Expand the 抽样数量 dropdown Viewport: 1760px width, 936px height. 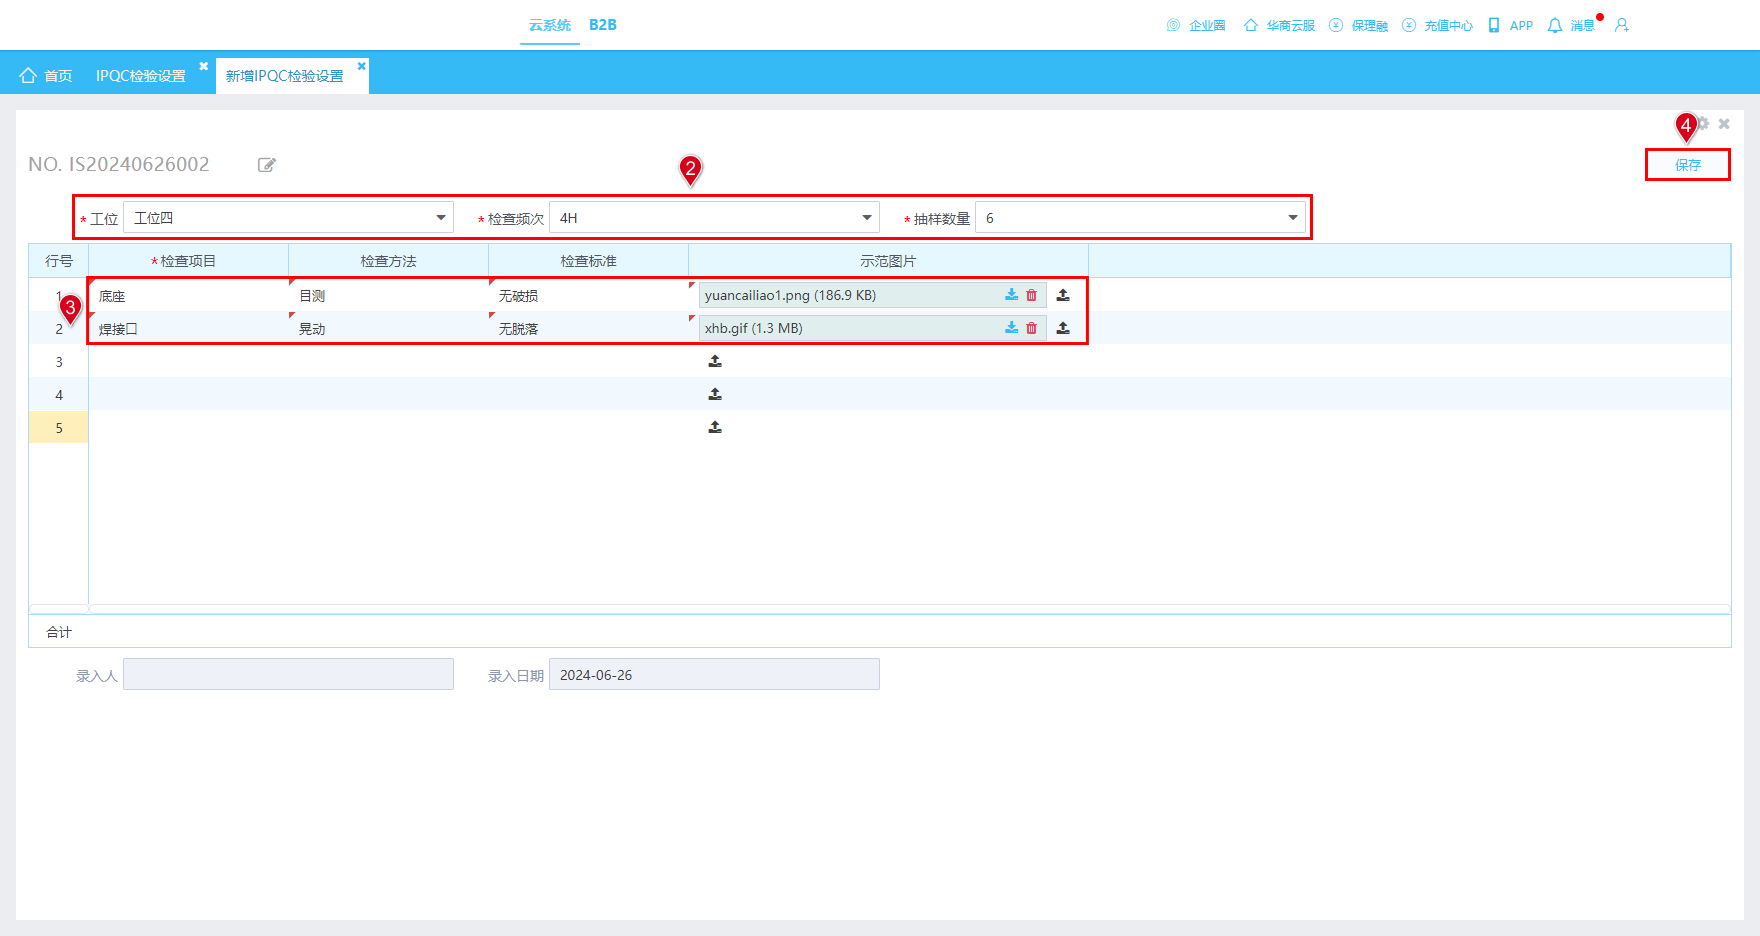(1293, 218)
